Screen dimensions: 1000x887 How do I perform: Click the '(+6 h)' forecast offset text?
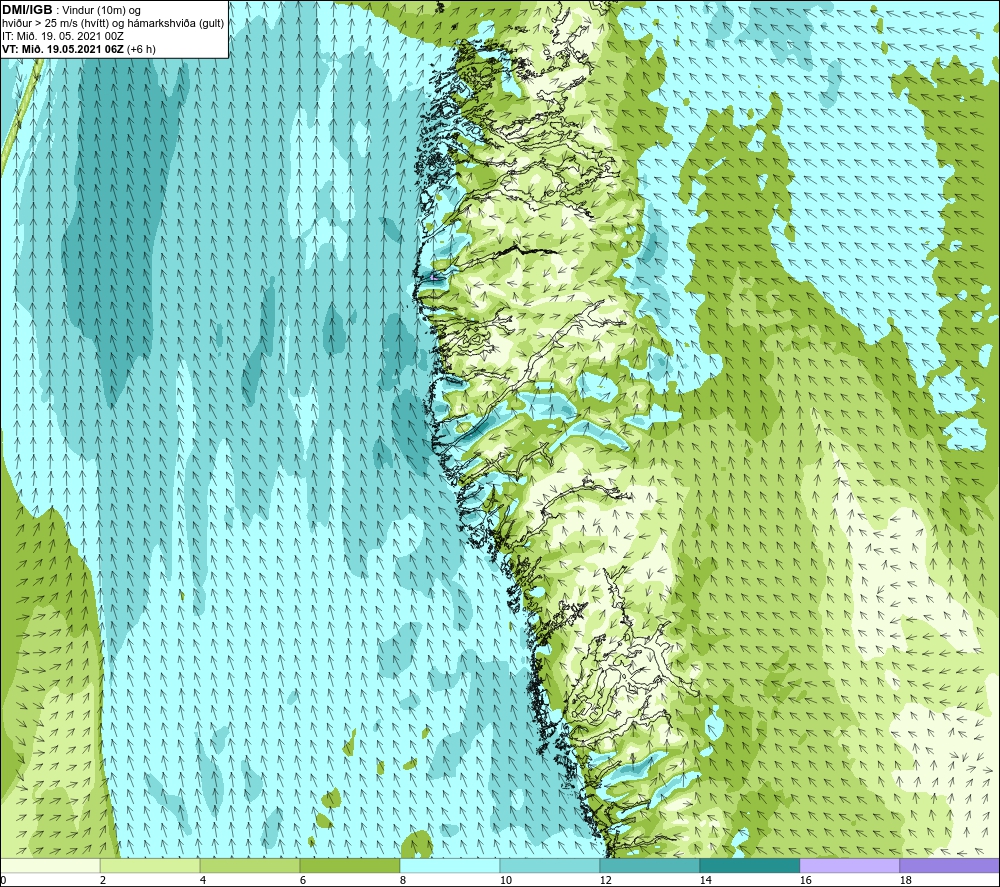[x=142, y=49]
